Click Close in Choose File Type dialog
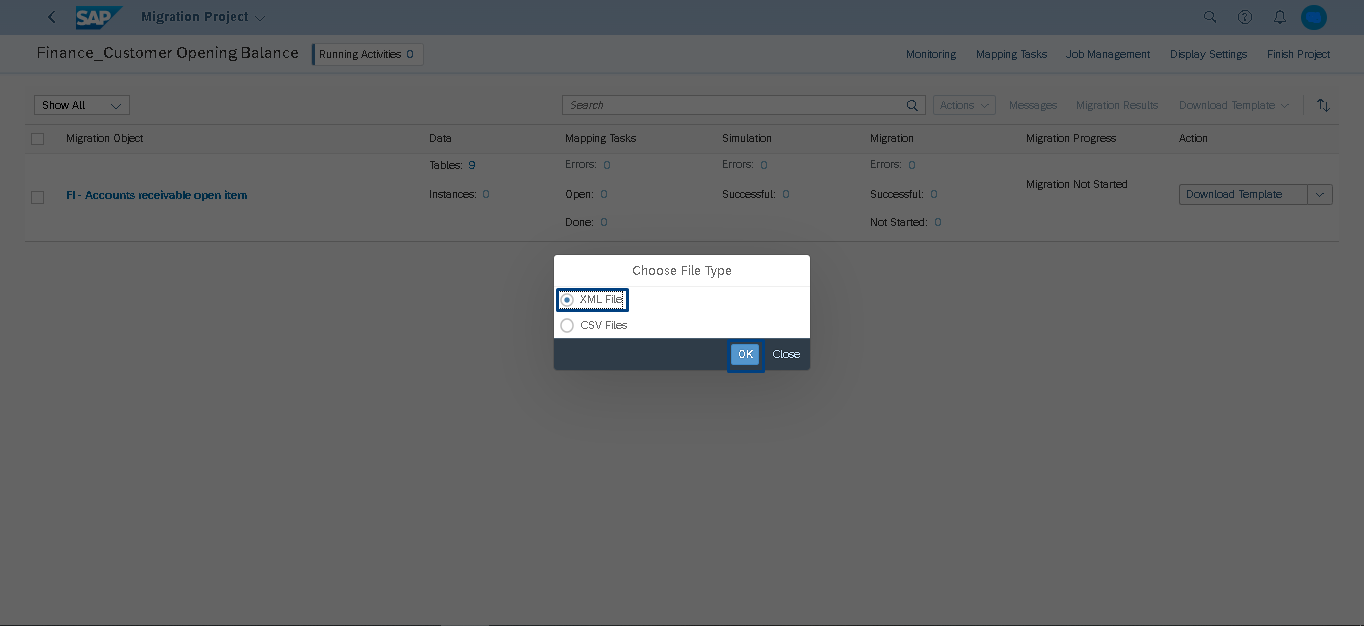 coord(786,354)
